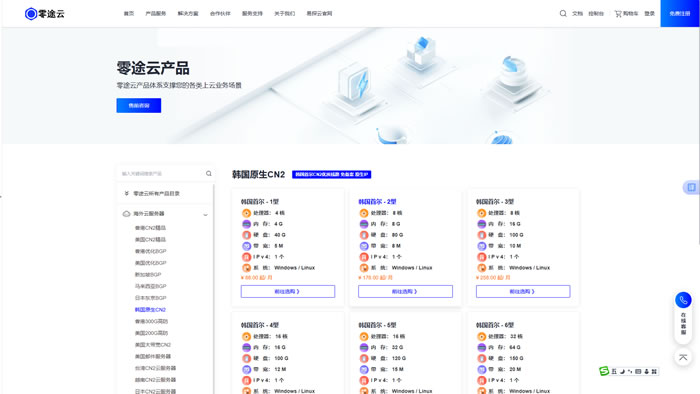Select 美国200G高防 in sidebar
Screen dimensions: 700x394
coord(151,333)
